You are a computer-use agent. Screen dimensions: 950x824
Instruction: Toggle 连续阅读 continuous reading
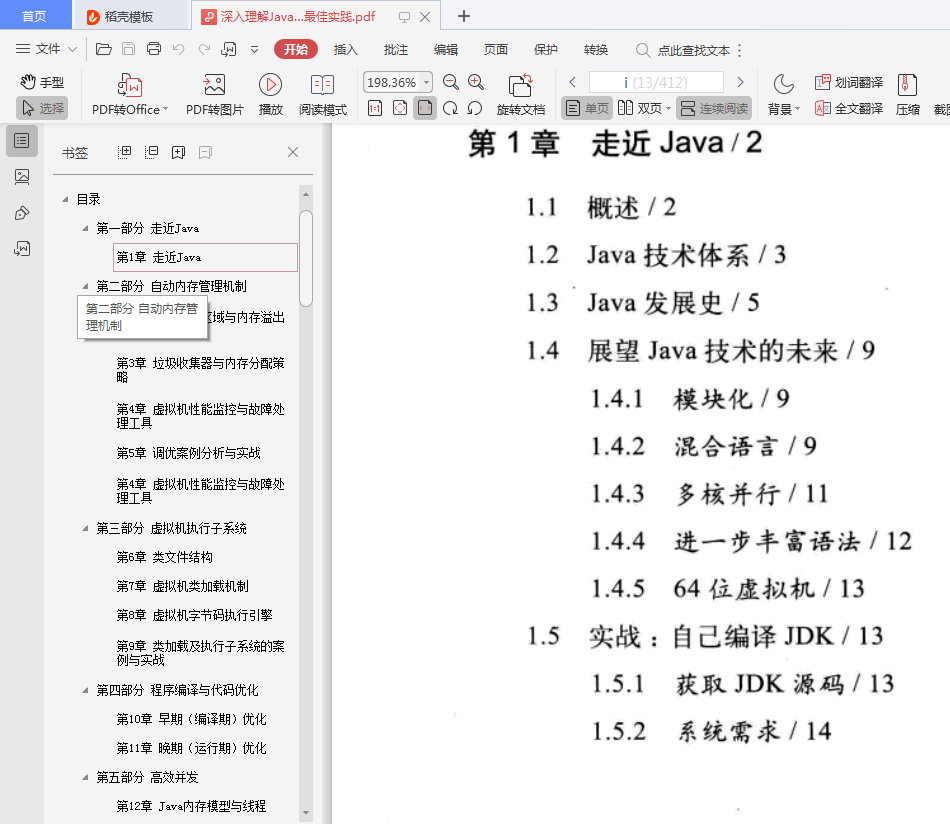(x=714, y=108)
